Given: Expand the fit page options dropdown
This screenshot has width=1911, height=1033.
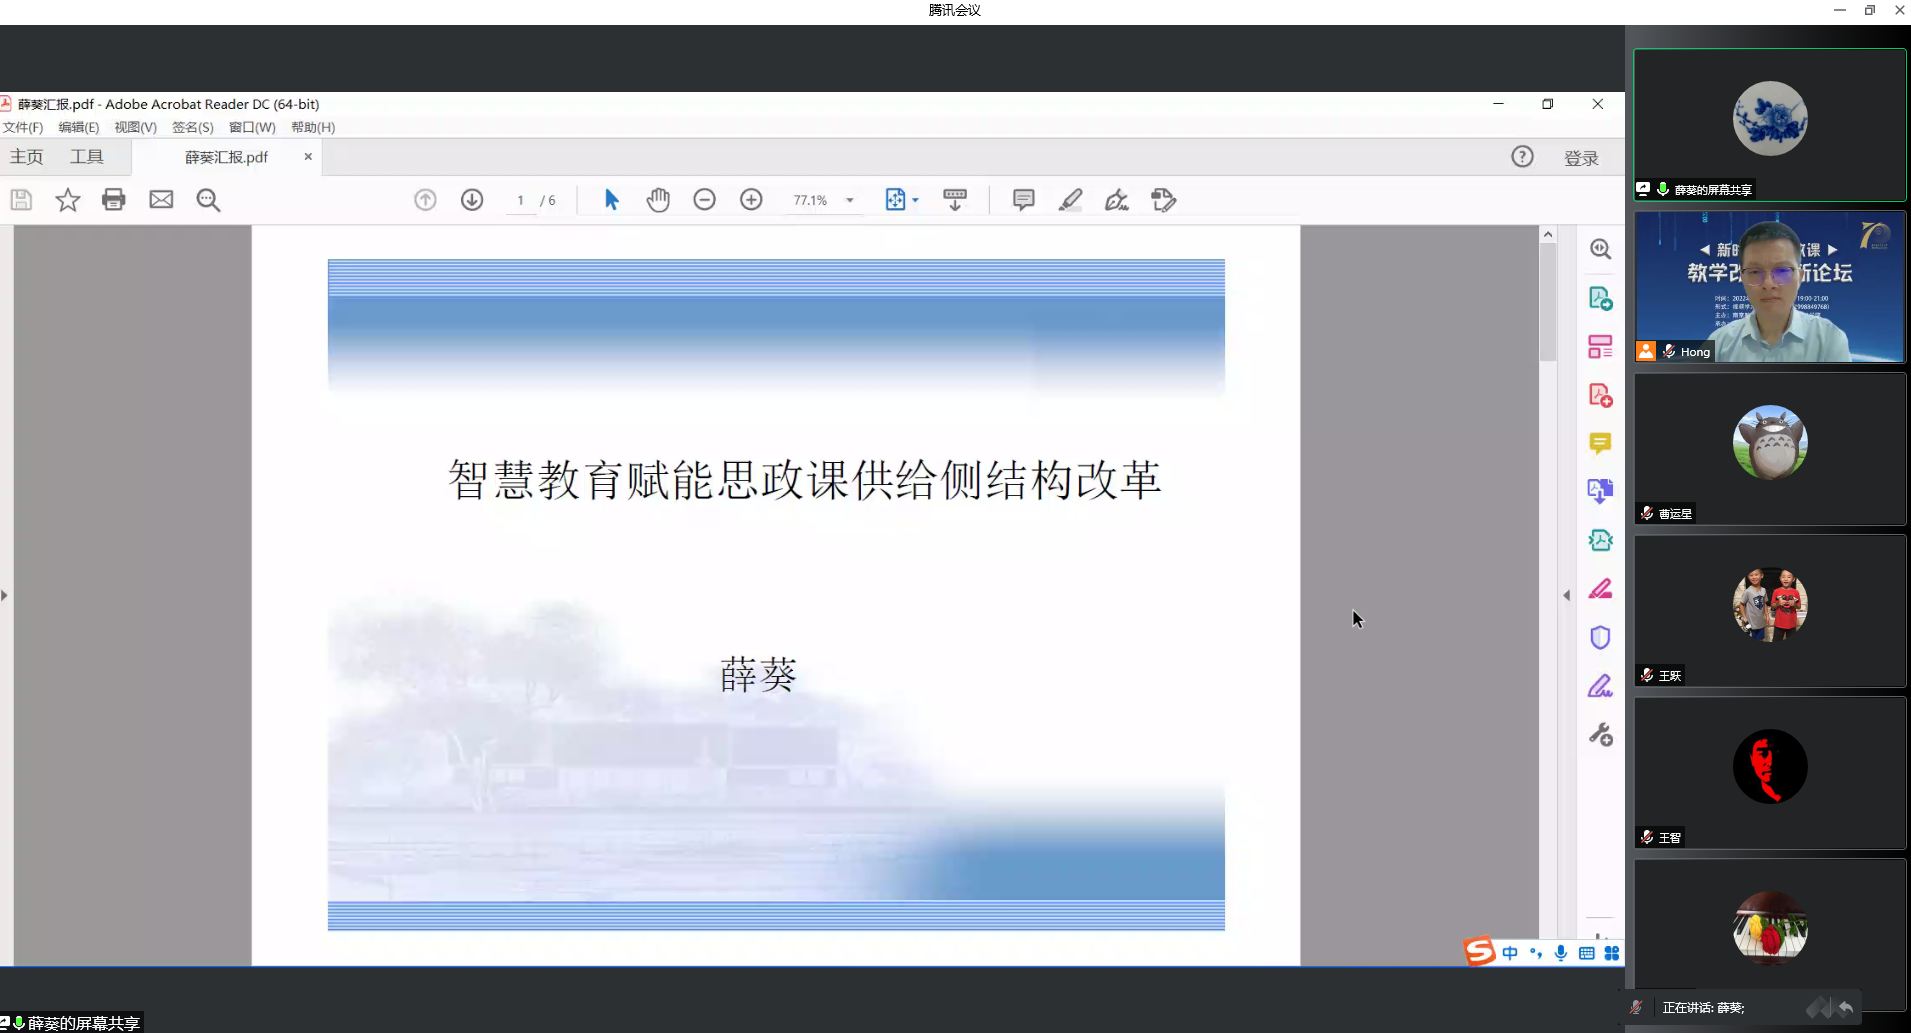Looking at the screenshot, I should [x=915, y=200].
